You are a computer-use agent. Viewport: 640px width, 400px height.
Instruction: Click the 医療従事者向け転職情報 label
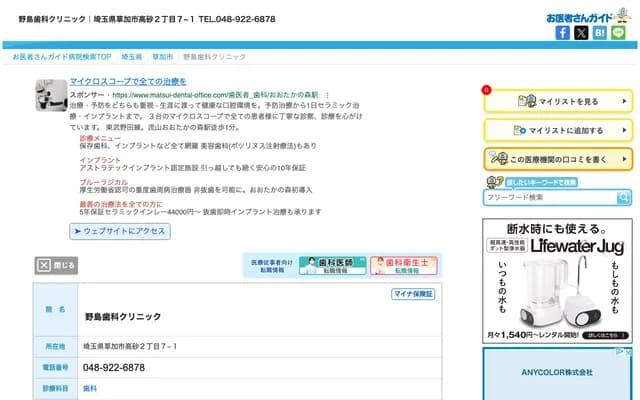(x=272, y=266)
